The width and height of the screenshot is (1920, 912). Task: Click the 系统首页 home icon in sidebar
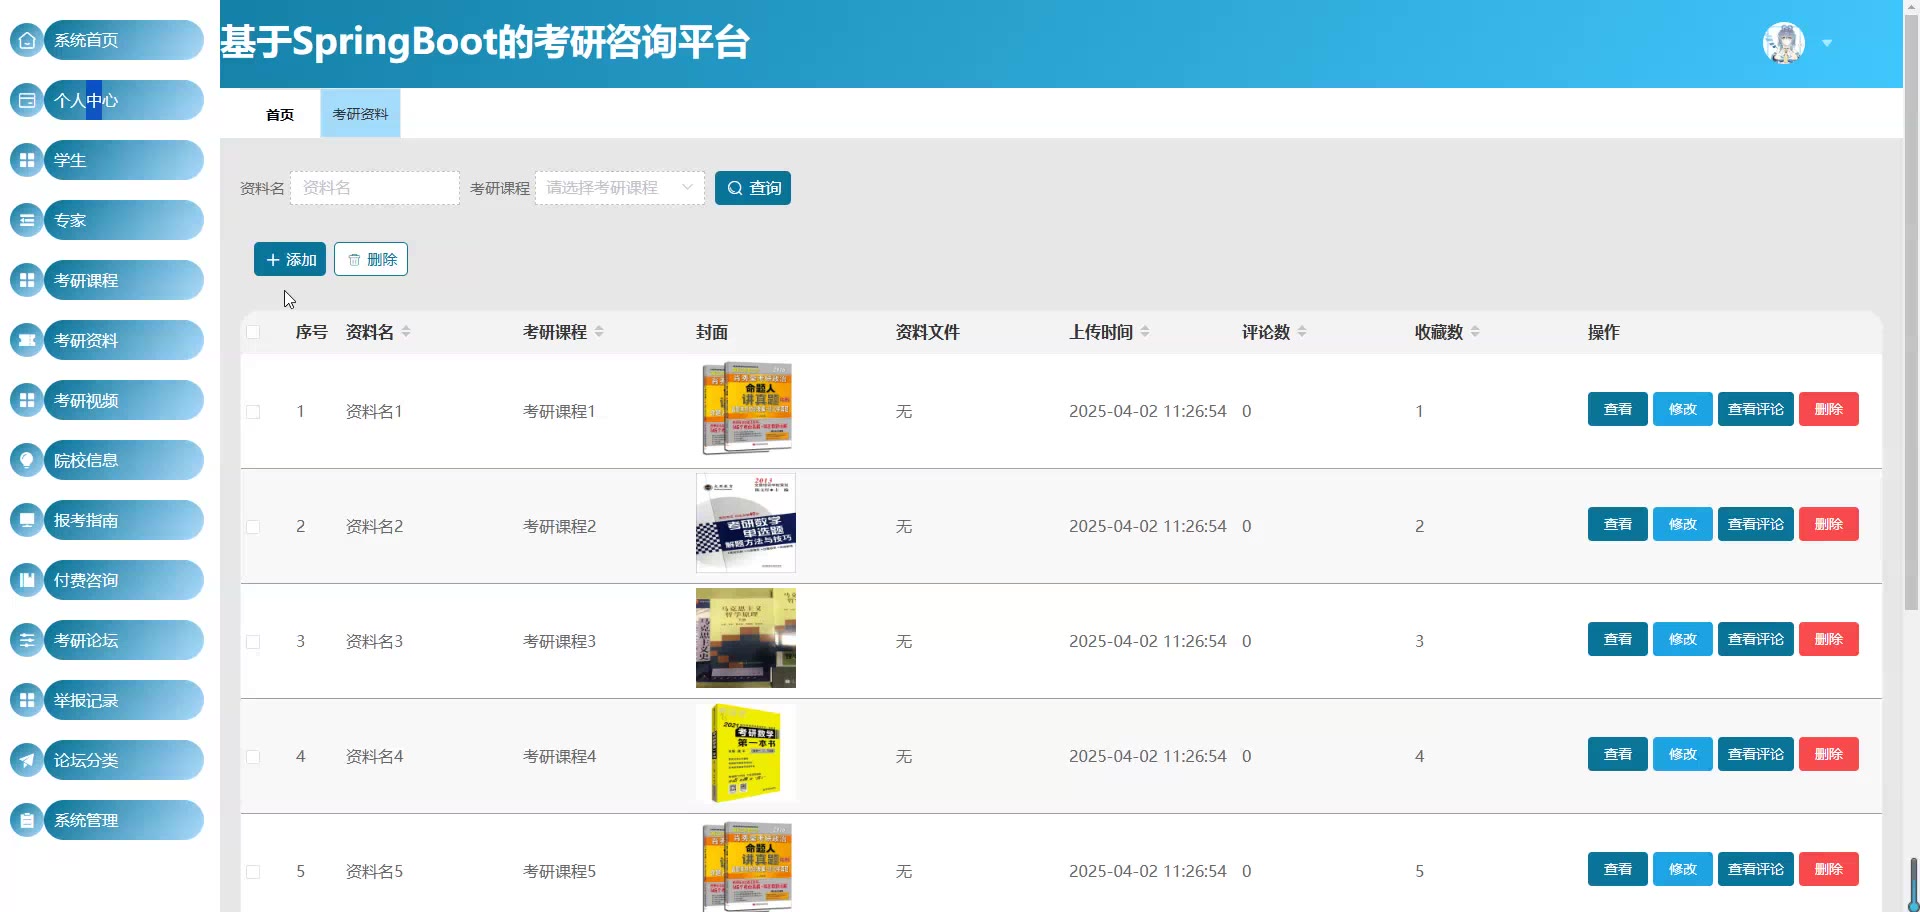coord(27,40)
